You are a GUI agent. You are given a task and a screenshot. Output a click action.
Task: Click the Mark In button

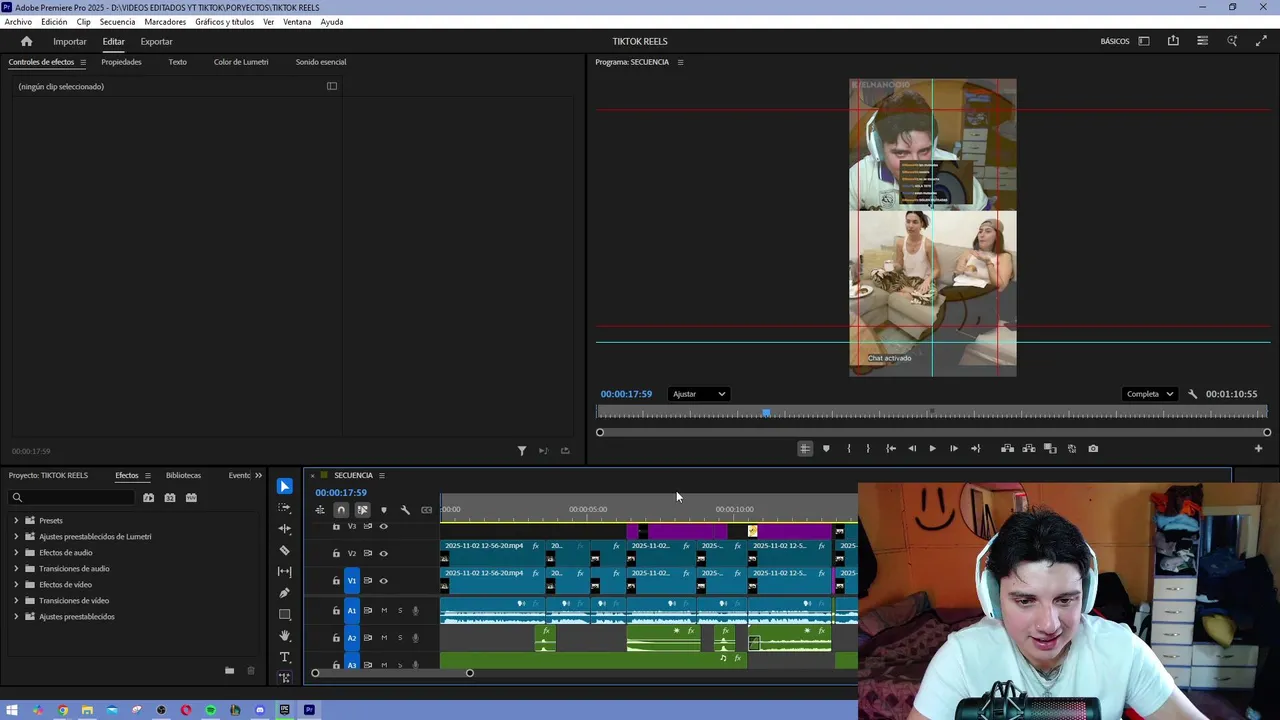point(849,449)
